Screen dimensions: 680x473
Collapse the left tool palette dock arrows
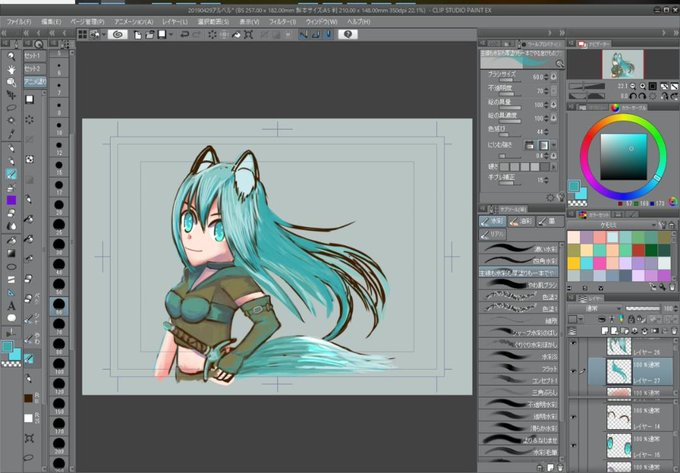4,33
